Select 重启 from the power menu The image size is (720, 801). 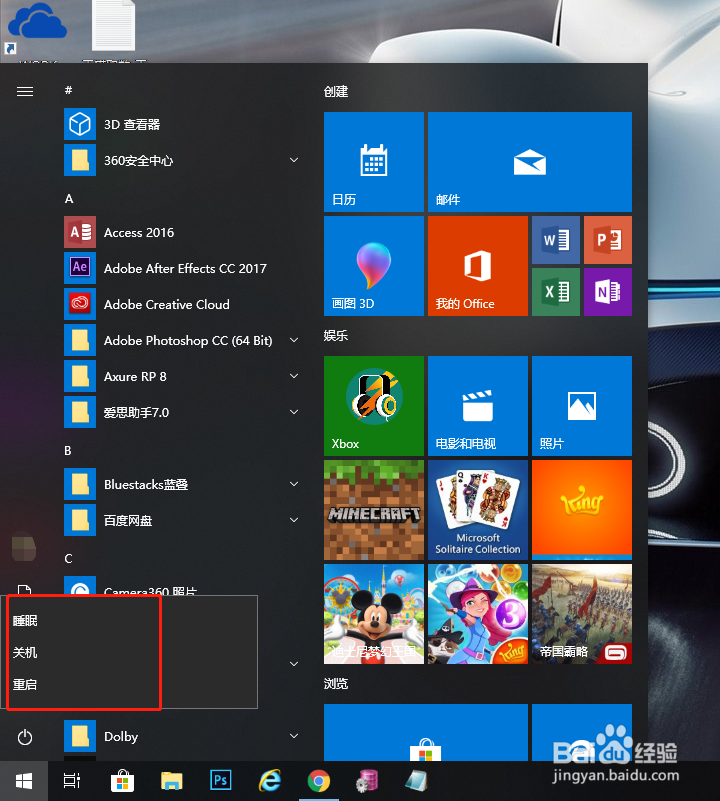[25, 684]
